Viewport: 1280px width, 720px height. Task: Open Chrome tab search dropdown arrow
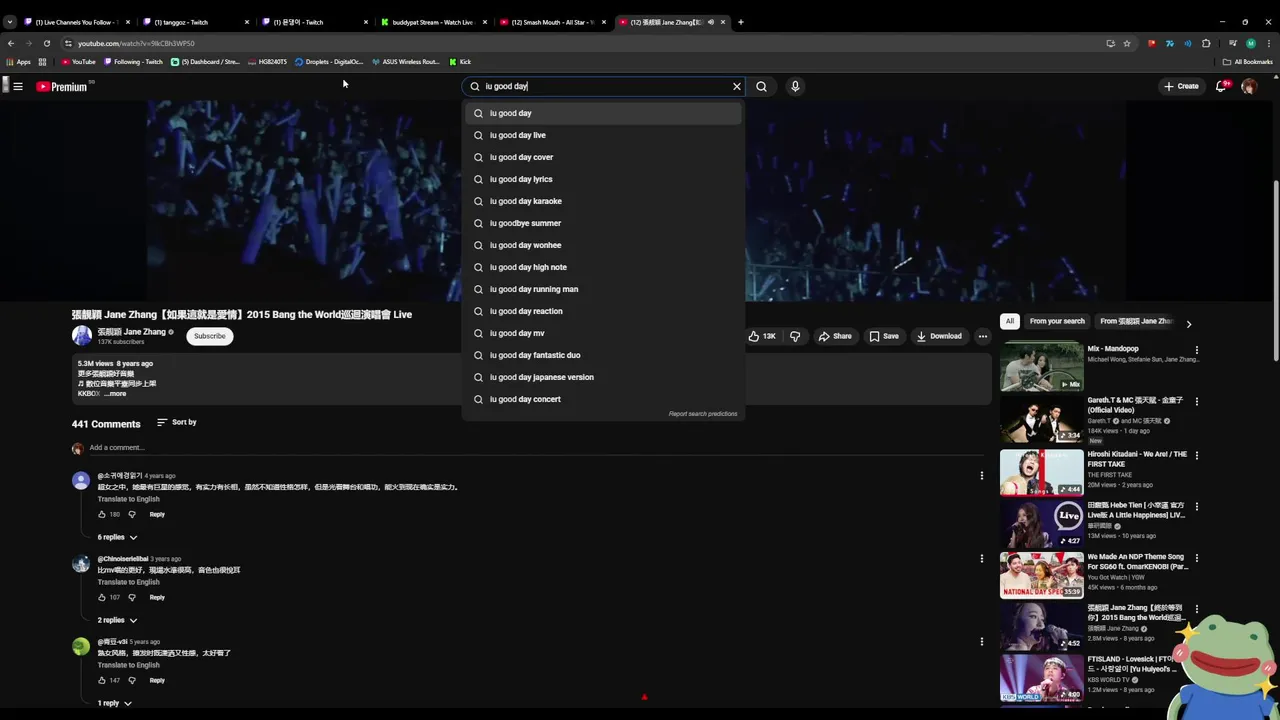click(x=10, y=22)
